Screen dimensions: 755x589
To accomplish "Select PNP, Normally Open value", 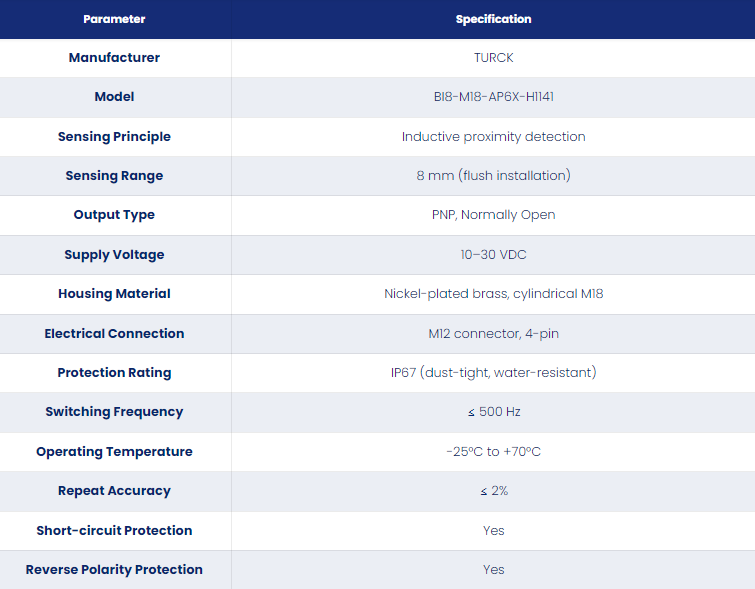I will (494, 215).
